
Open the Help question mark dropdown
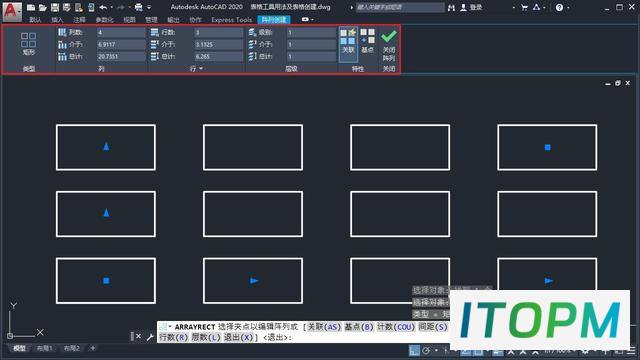click(x=562, y=7)
